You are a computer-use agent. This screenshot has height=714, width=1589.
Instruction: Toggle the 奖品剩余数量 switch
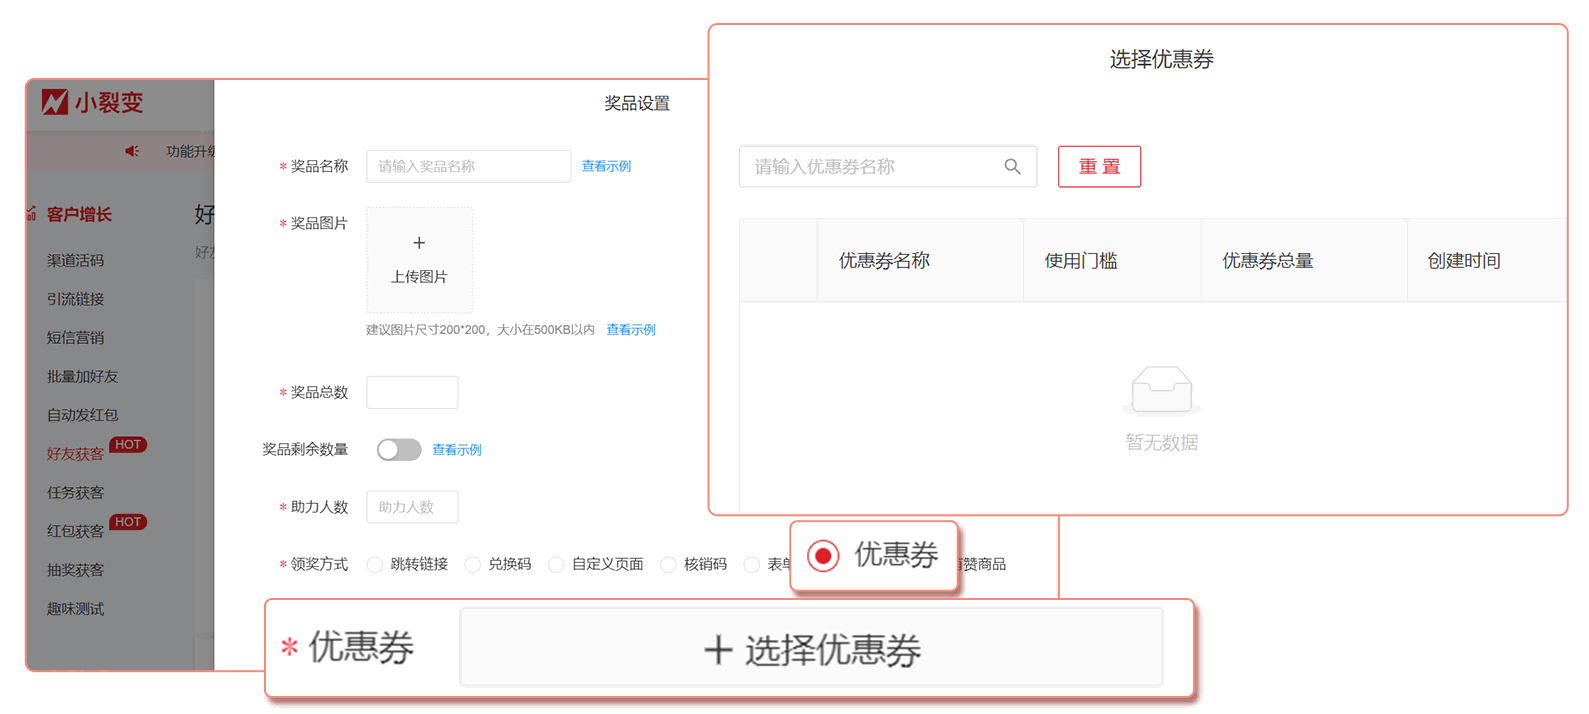(x=399, y=450)
